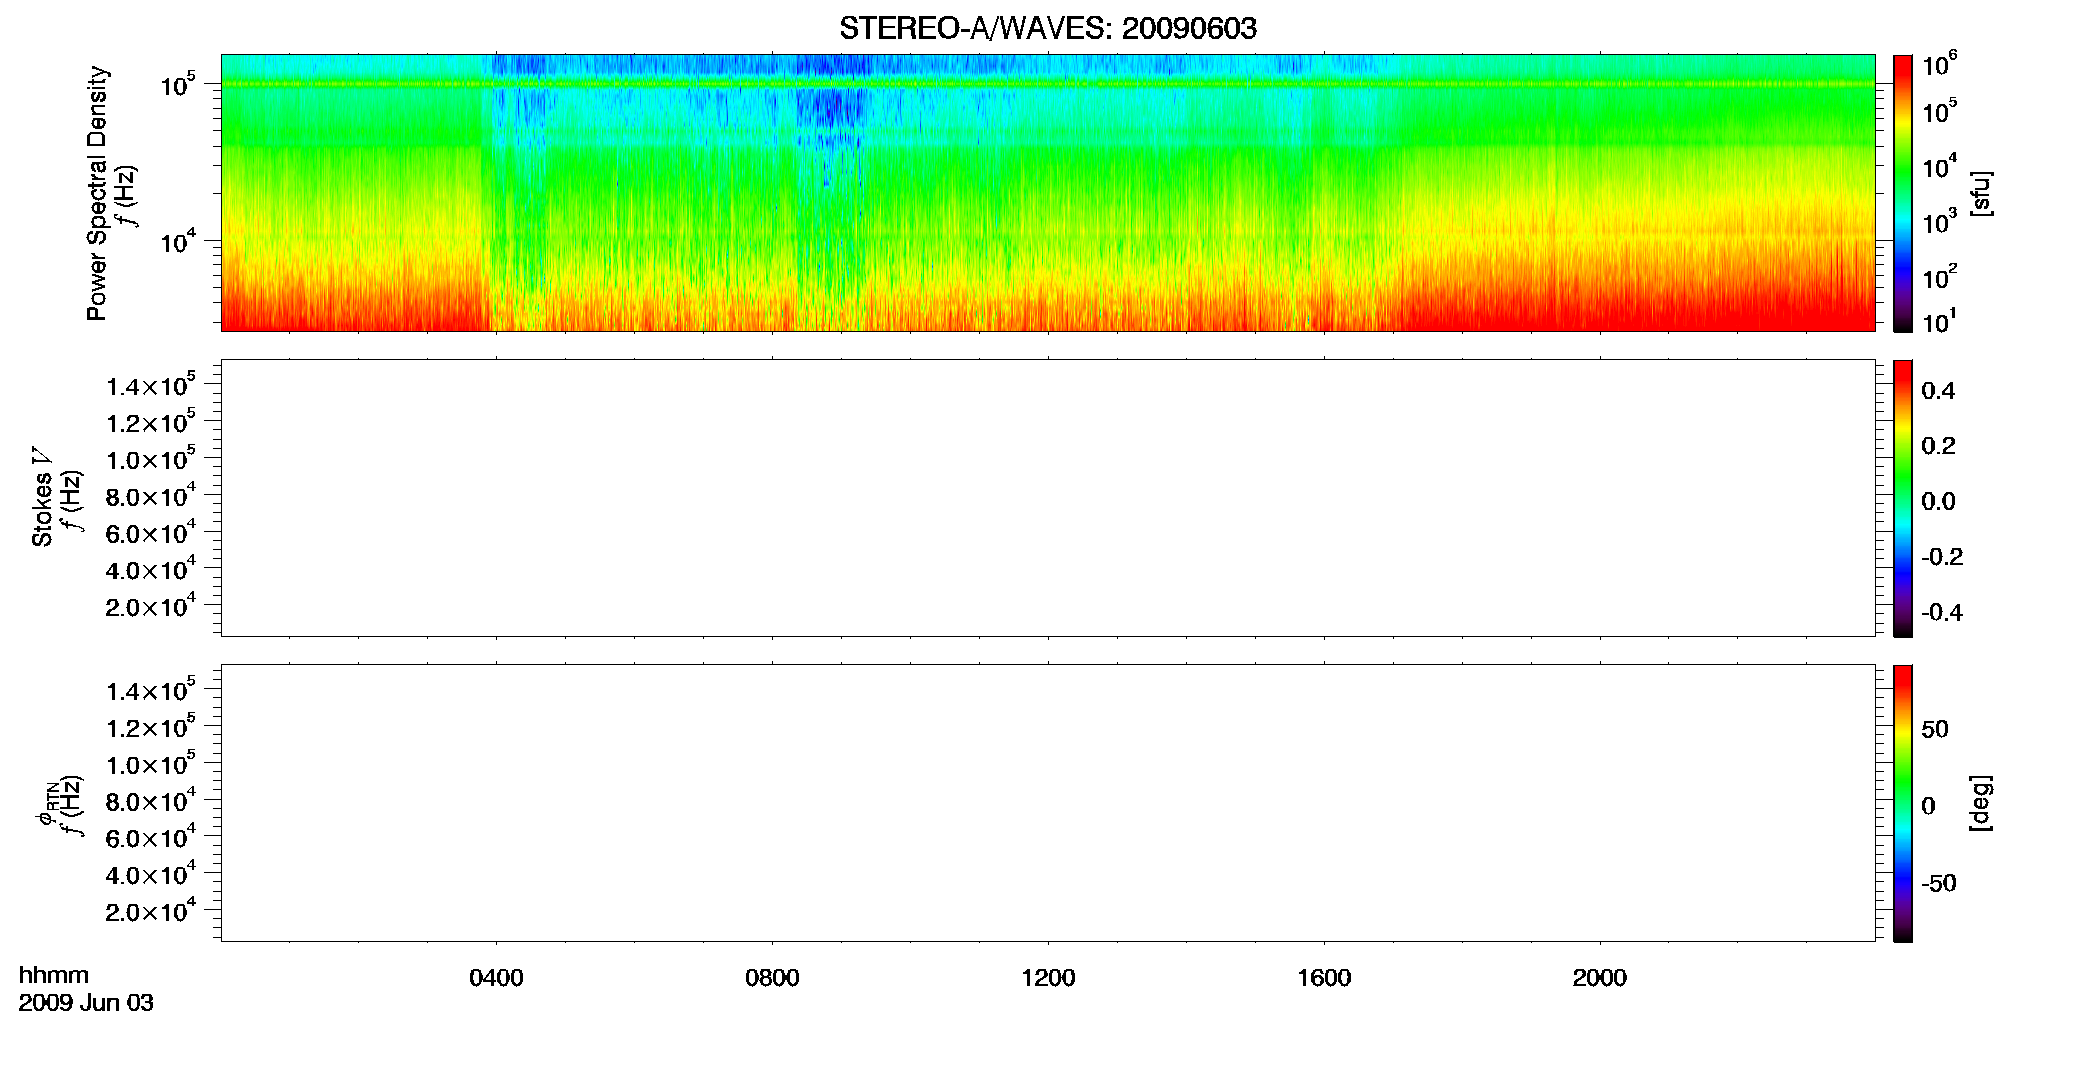The image size is (2096, 1080).
Task: Click the 2009 Jun 03 date label
Action: pos(86,1003)
